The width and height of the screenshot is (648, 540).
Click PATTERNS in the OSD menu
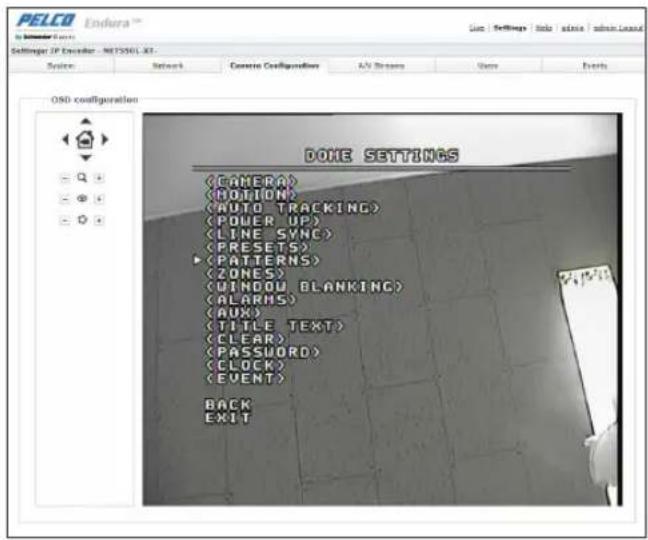click(x=263, y=260)
